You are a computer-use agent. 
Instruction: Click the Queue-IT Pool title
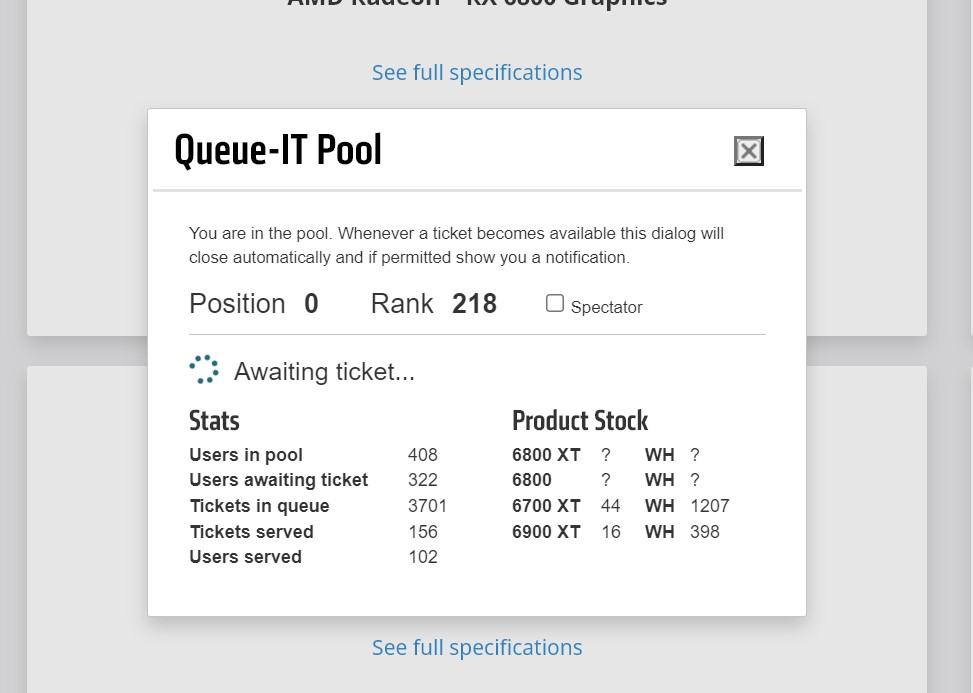278,150
